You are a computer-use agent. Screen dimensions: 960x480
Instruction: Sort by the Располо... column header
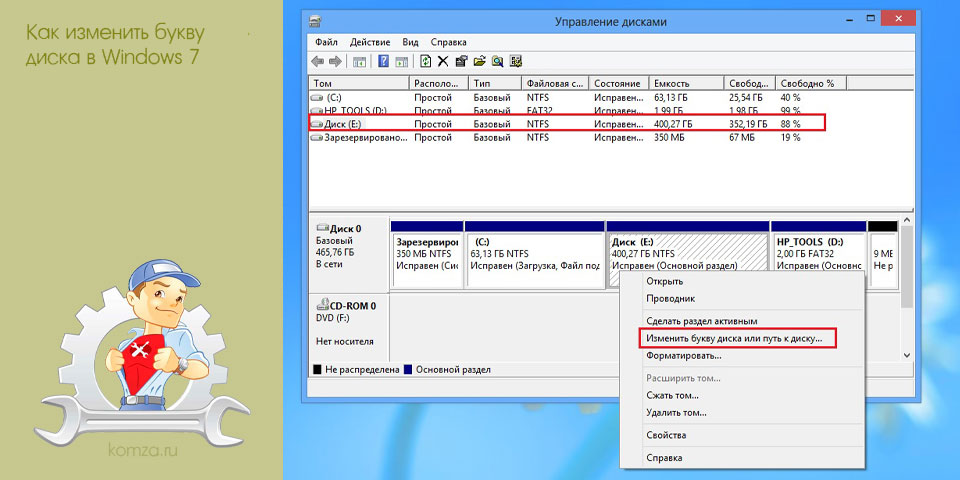tap(439, 83)
